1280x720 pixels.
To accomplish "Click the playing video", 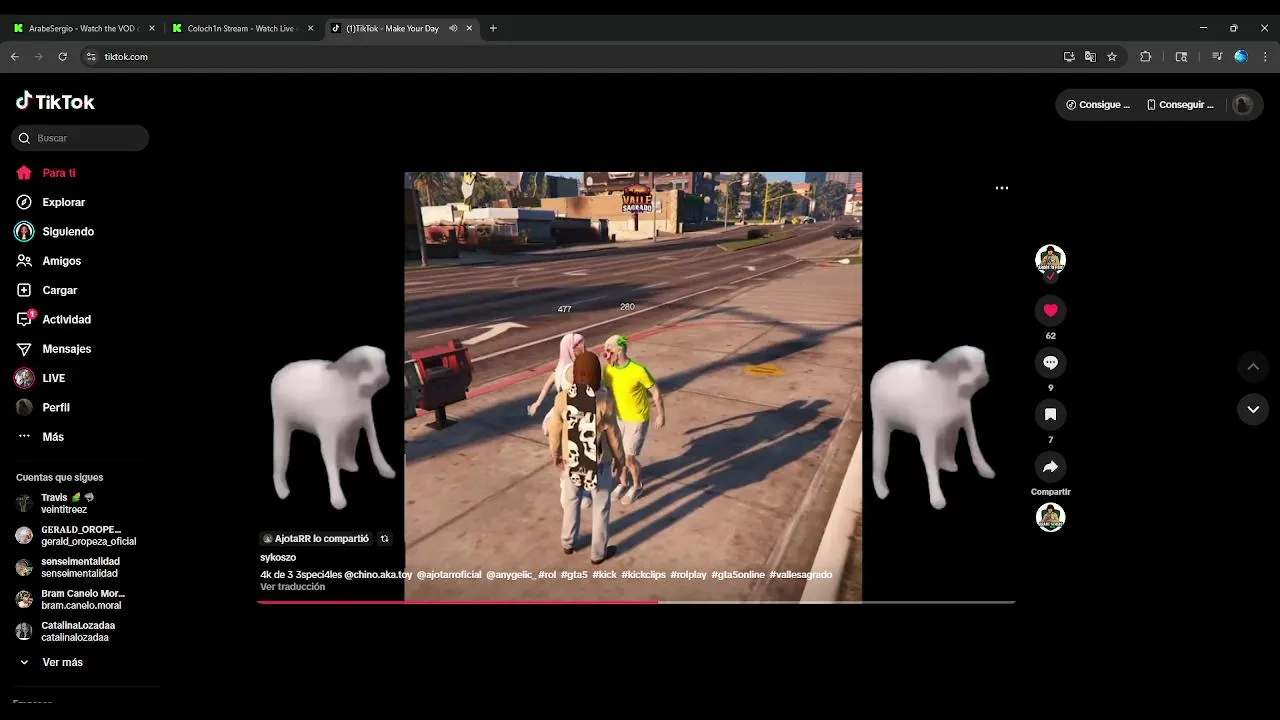I will (x=633, y=386).
